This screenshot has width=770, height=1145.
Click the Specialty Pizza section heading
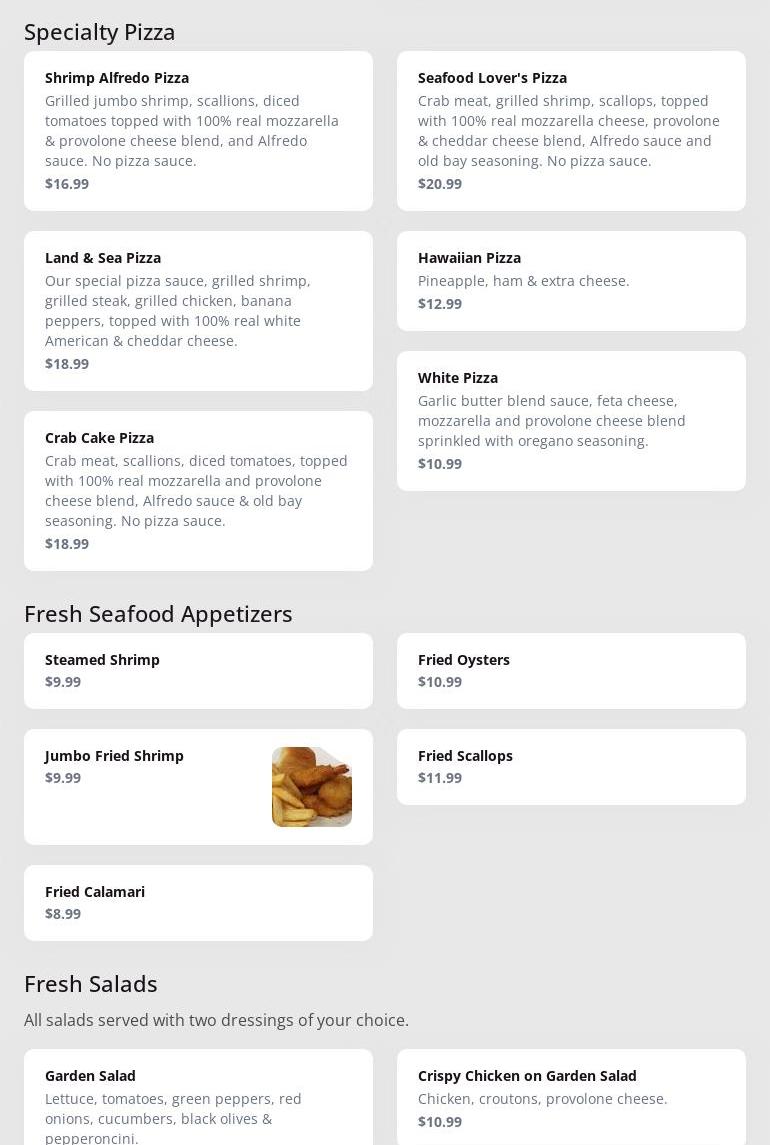100,32
